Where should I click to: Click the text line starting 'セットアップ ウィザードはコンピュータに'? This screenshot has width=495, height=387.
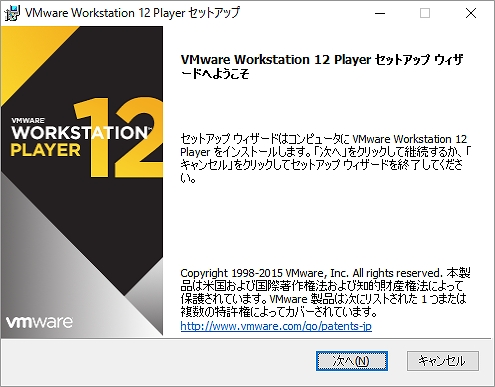point(324,139)
